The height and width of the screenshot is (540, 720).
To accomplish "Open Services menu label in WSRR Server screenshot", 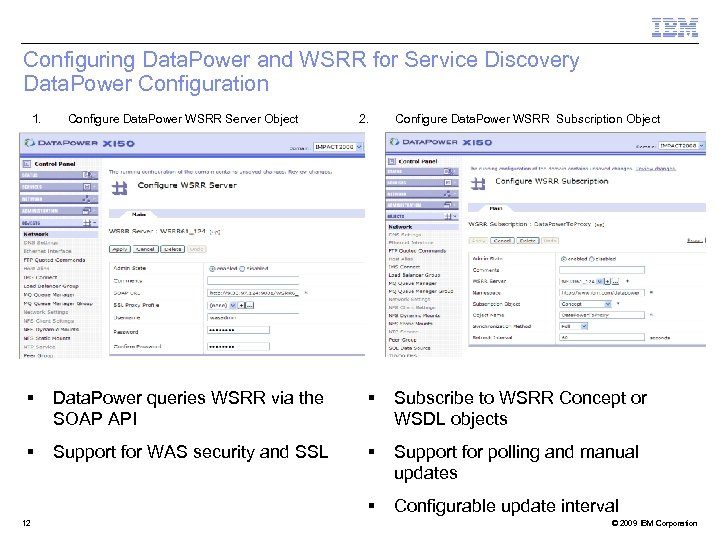I will pos(32,187).
